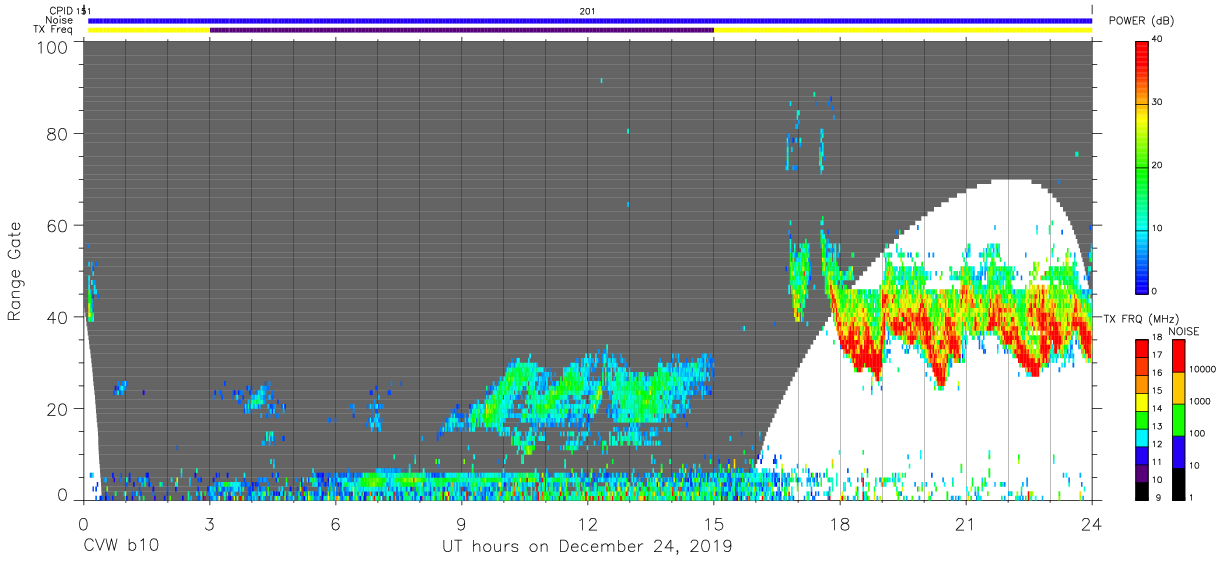This screenshot has width=1228, height=567.
Task: Click the green region of POWER colorbar
Action: point(1142,170)
